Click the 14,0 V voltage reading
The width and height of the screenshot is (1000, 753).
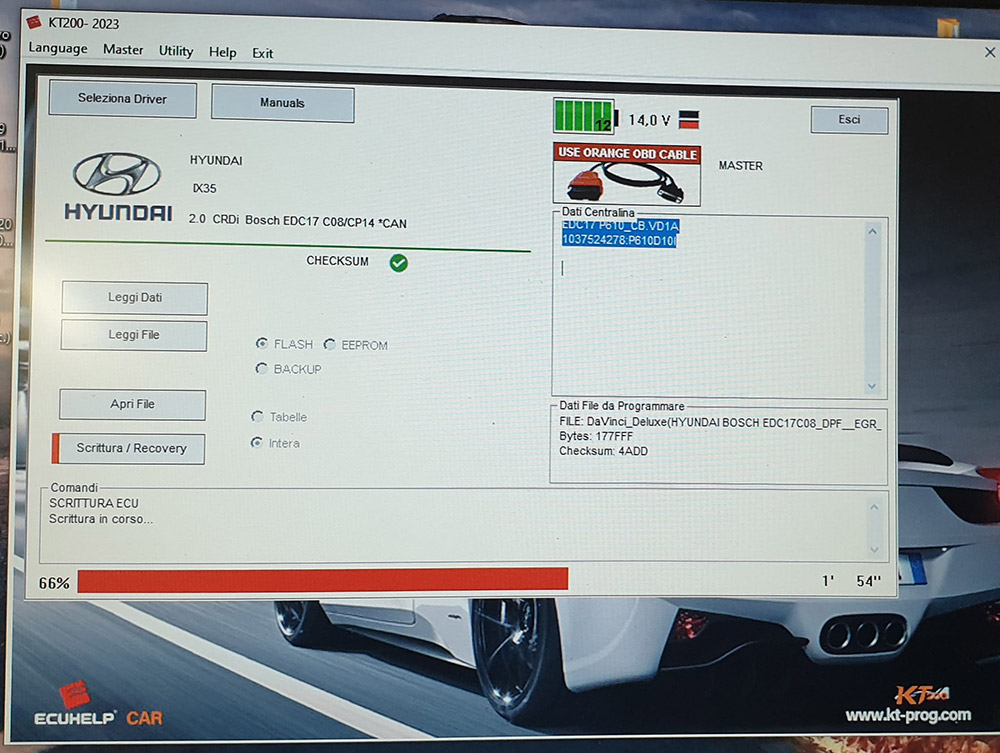point(649,120)
